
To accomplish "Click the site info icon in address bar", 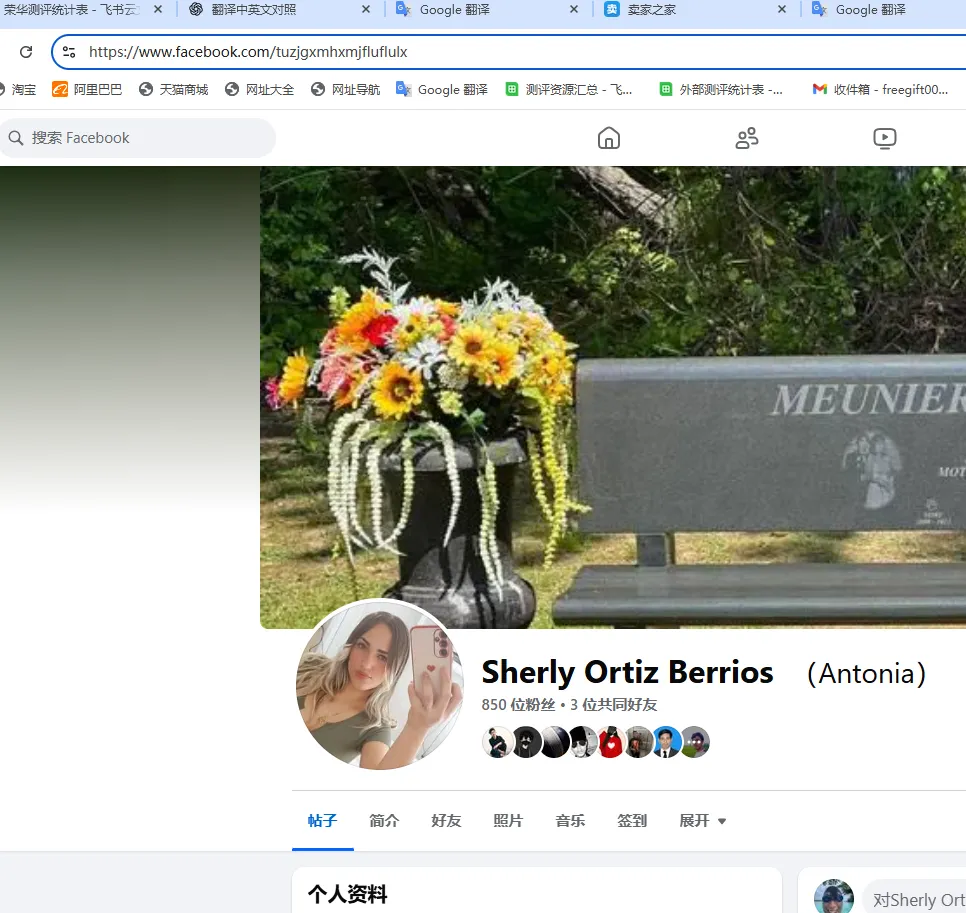I will pyautogui.click(x=69, y=52).
